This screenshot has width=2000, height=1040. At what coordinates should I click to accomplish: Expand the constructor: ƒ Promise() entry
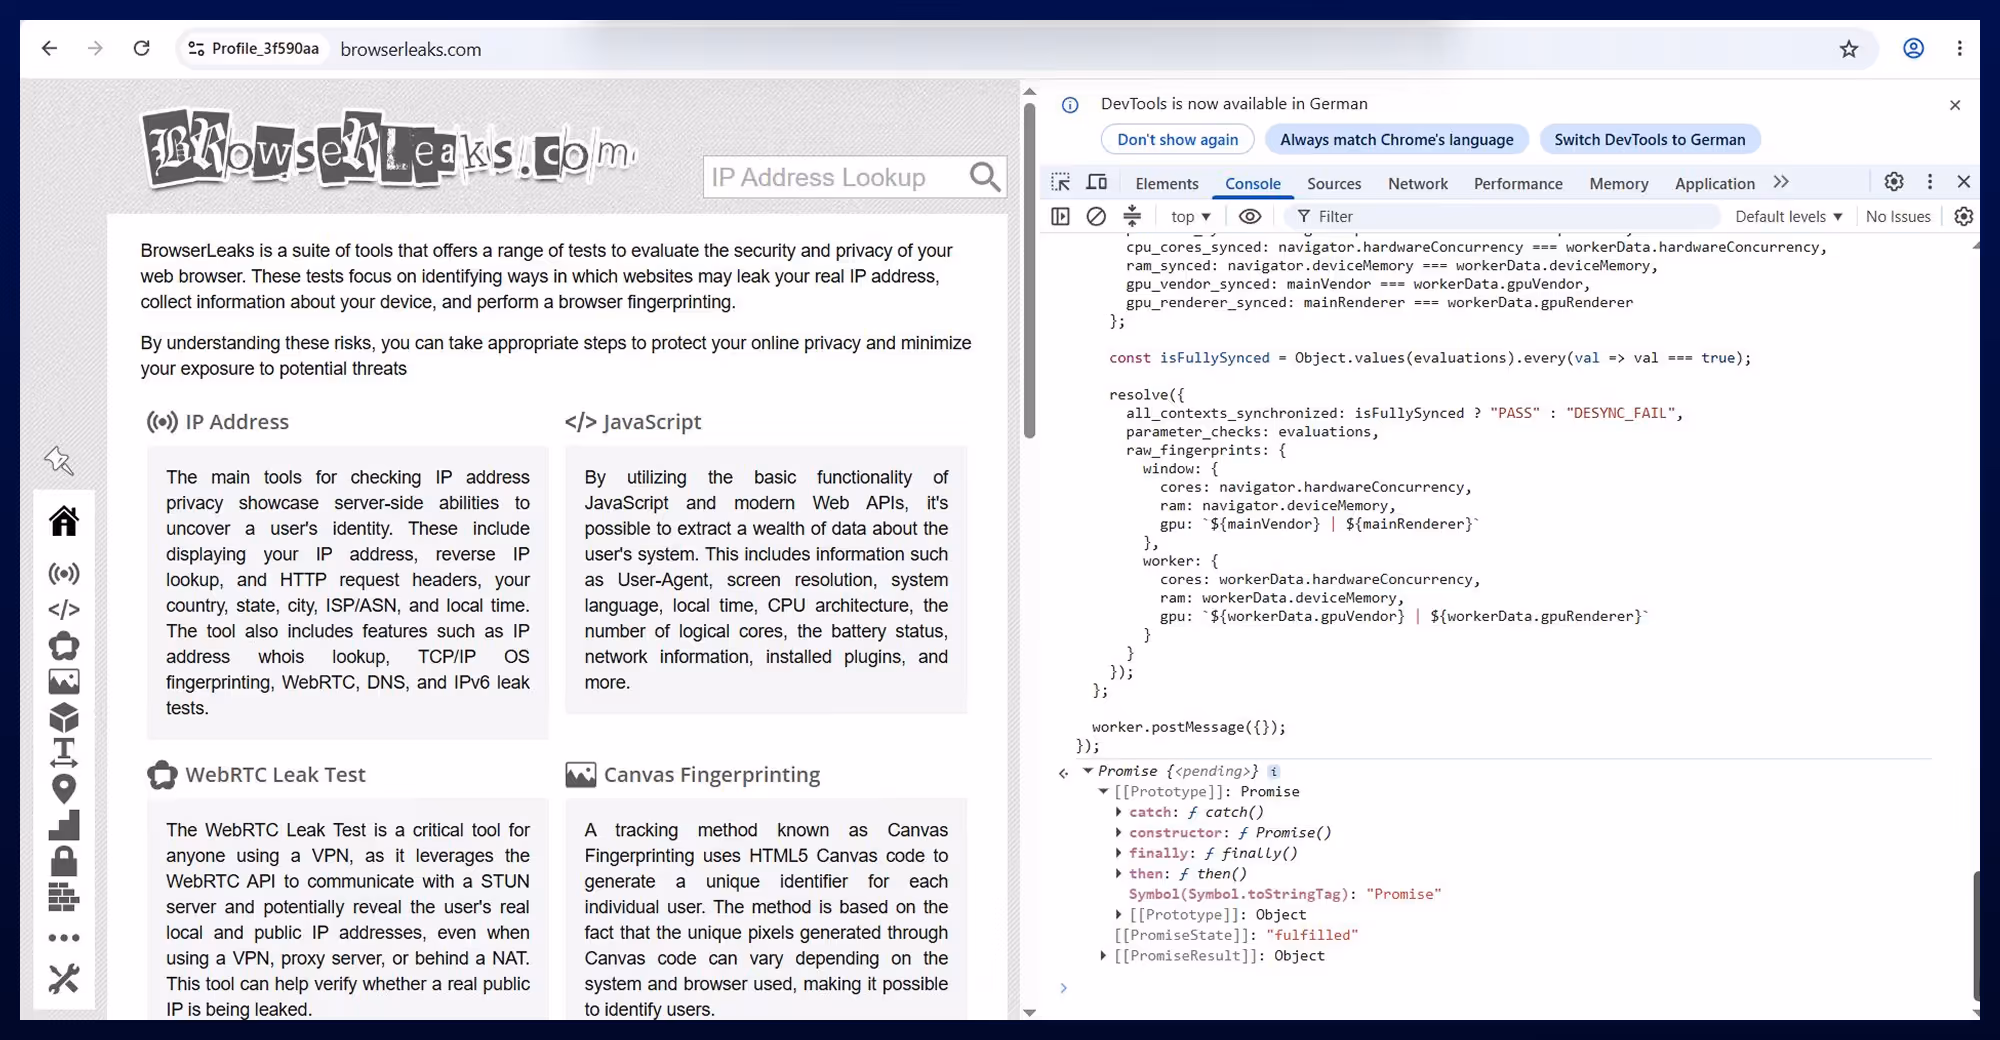pyautogui.click(x=1119, y=832)
